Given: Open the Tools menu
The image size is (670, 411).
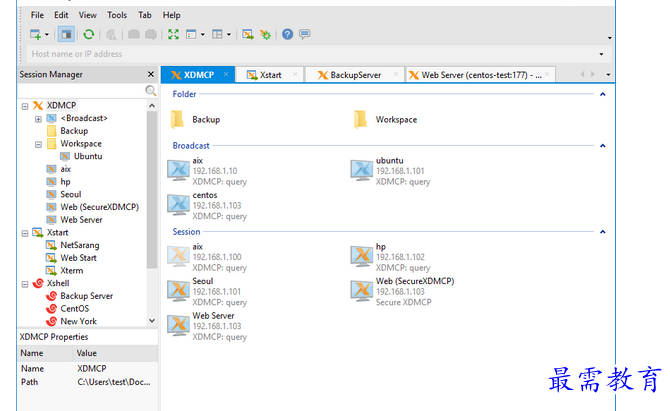Looking at the screenshot, I should coord(117,15).
